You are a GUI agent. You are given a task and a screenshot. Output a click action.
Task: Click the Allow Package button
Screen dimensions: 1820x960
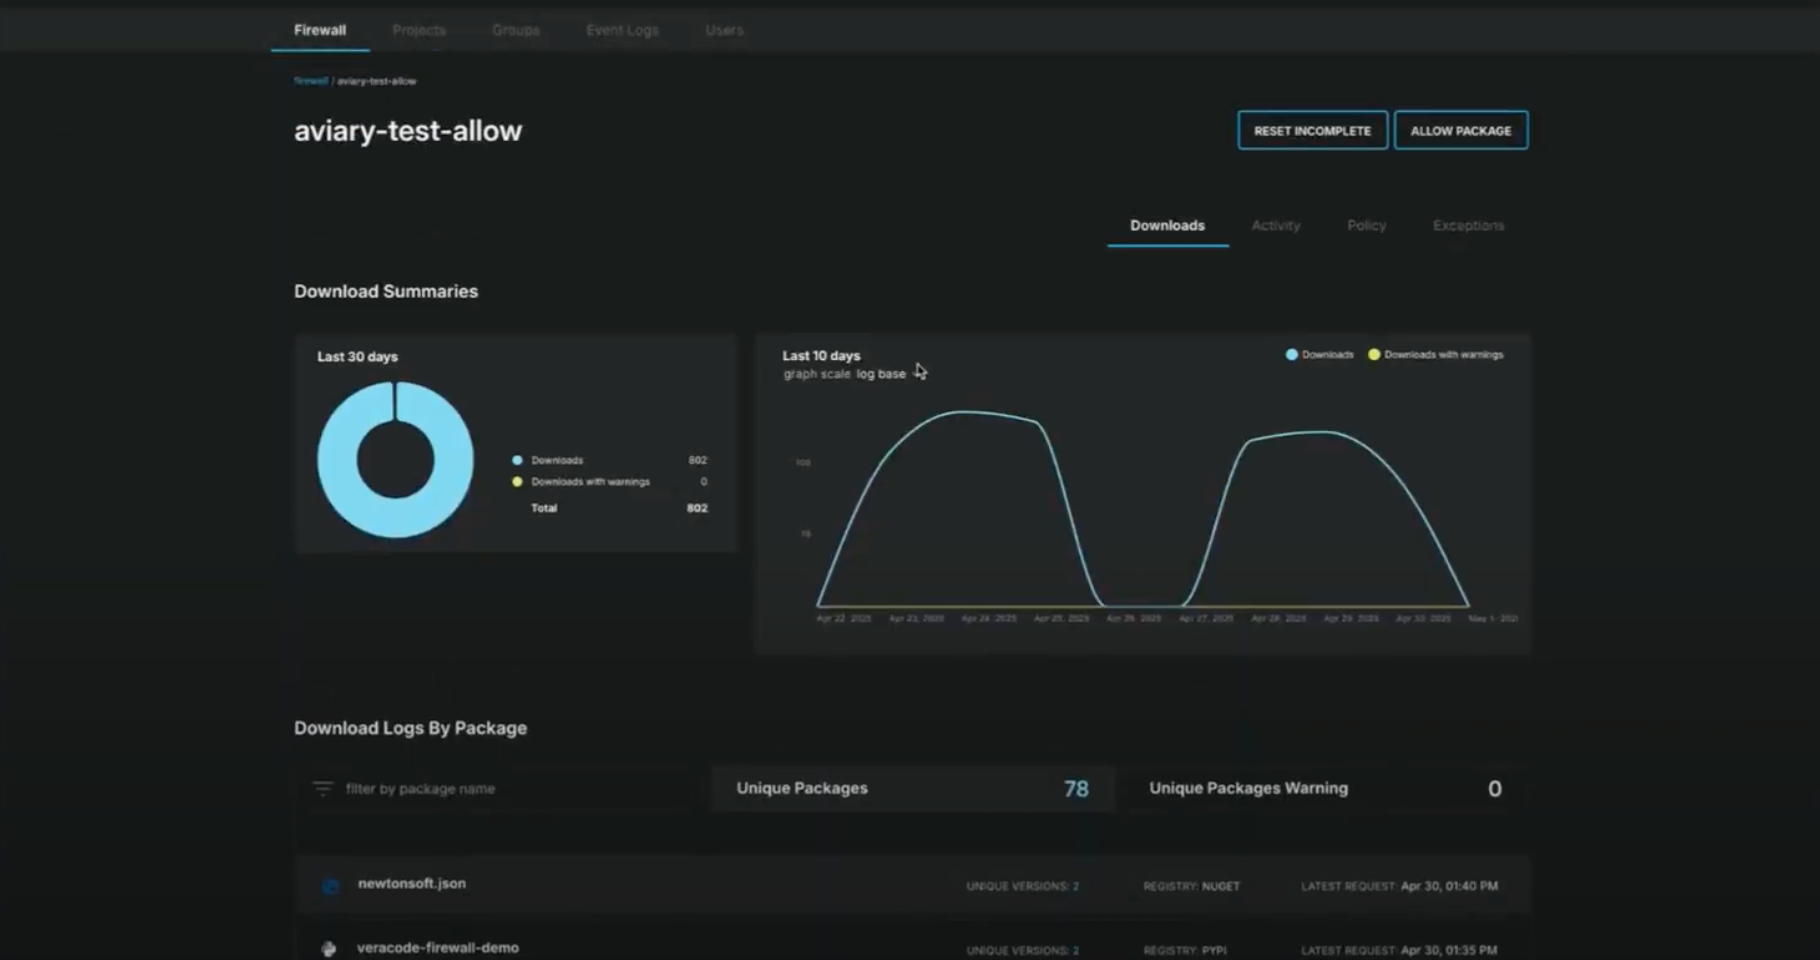tap(1460, 131)
